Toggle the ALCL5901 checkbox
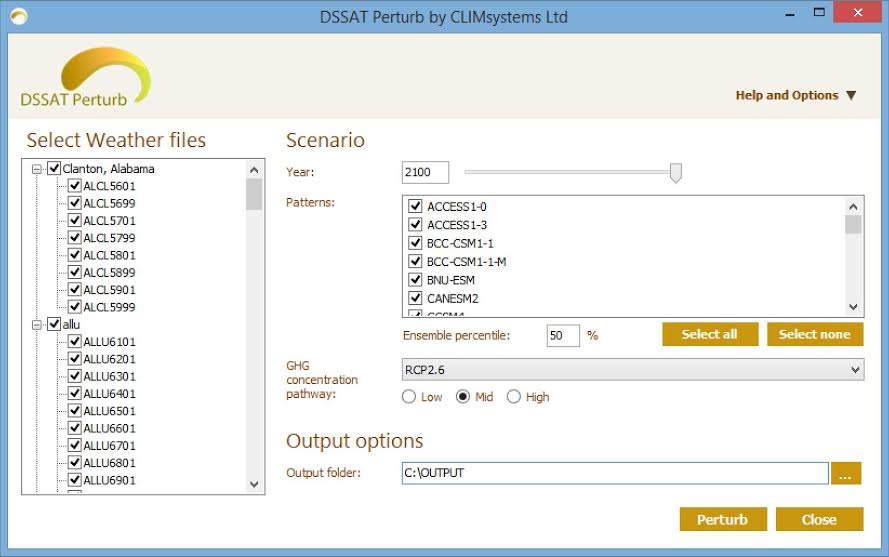The image size is (889, 557). pos(74,289)
